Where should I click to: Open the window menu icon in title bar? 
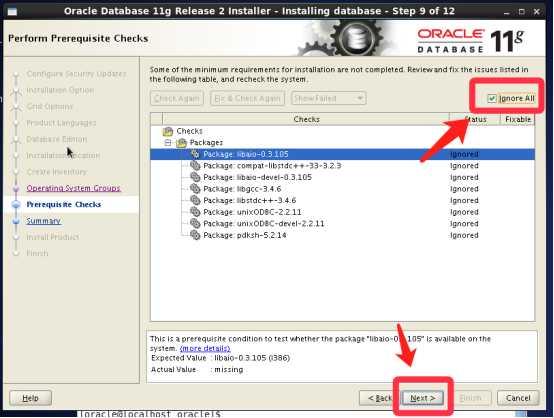click(x=12, y=12)
